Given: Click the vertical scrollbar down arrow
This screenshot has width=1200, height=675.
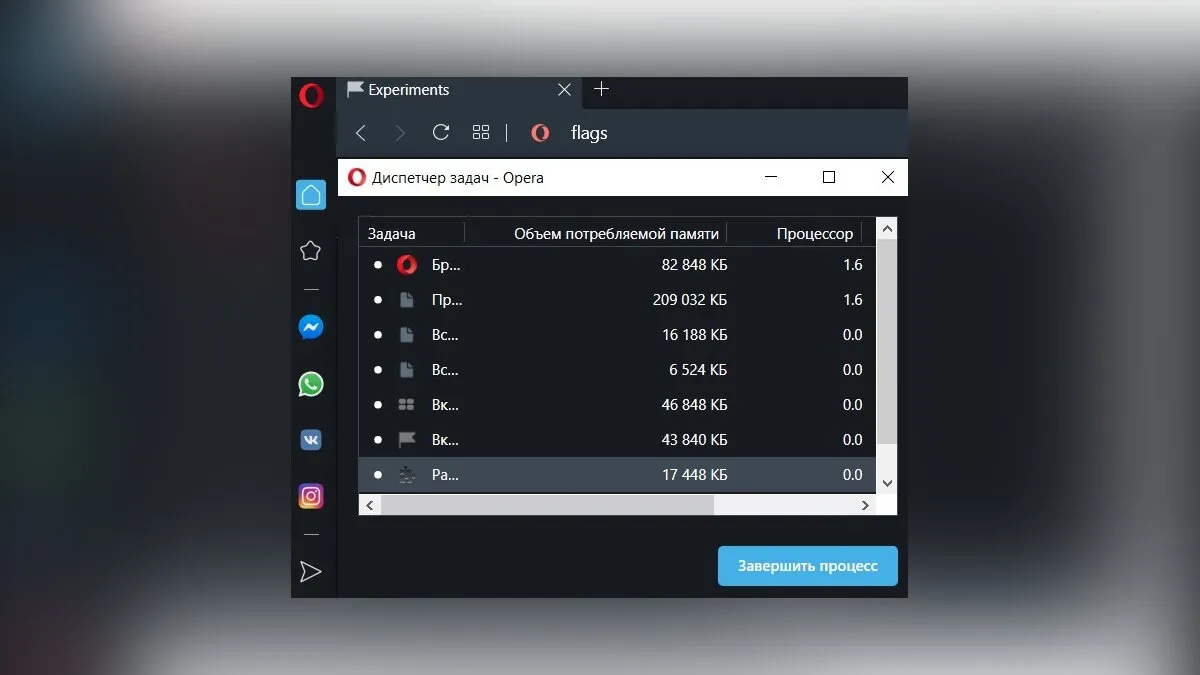Looking at the screenshot, I should click(x=887, y=483).
